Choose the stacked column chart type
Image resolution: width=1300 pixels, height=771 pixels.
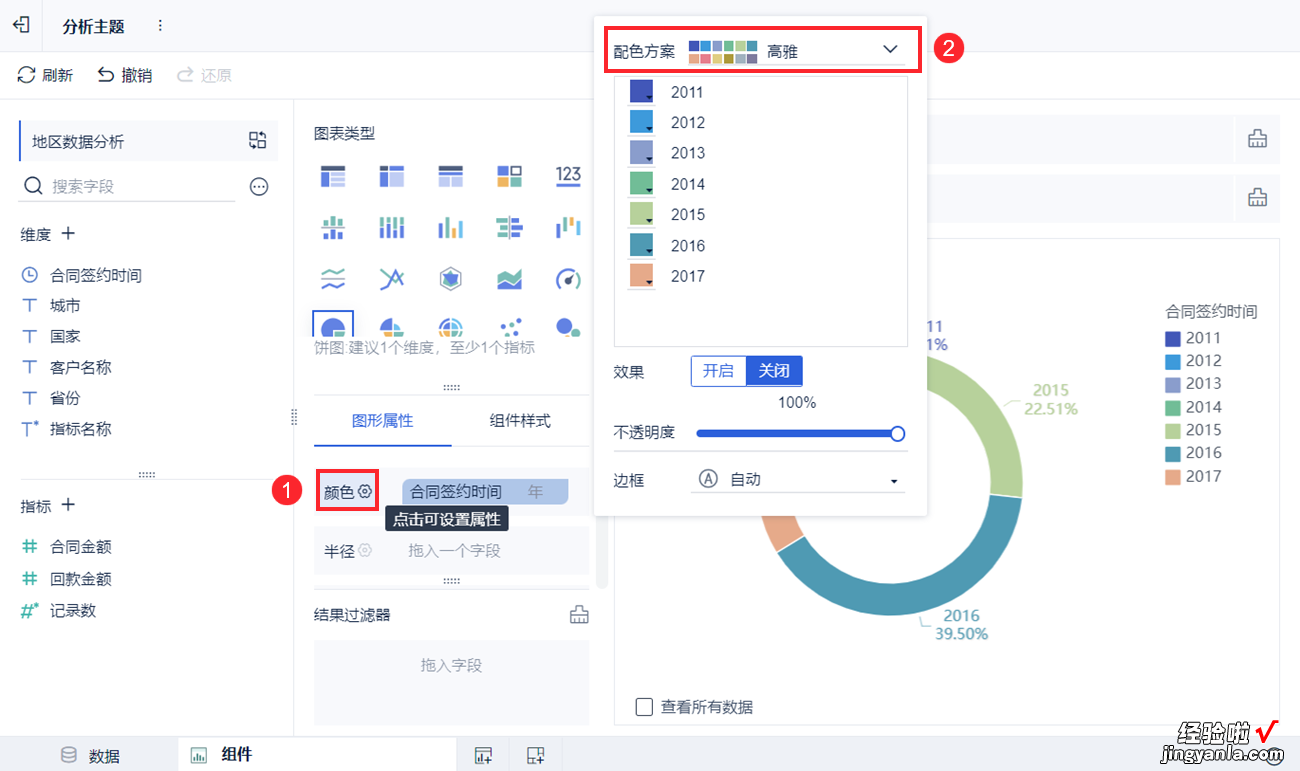click(x=392, y=228)
